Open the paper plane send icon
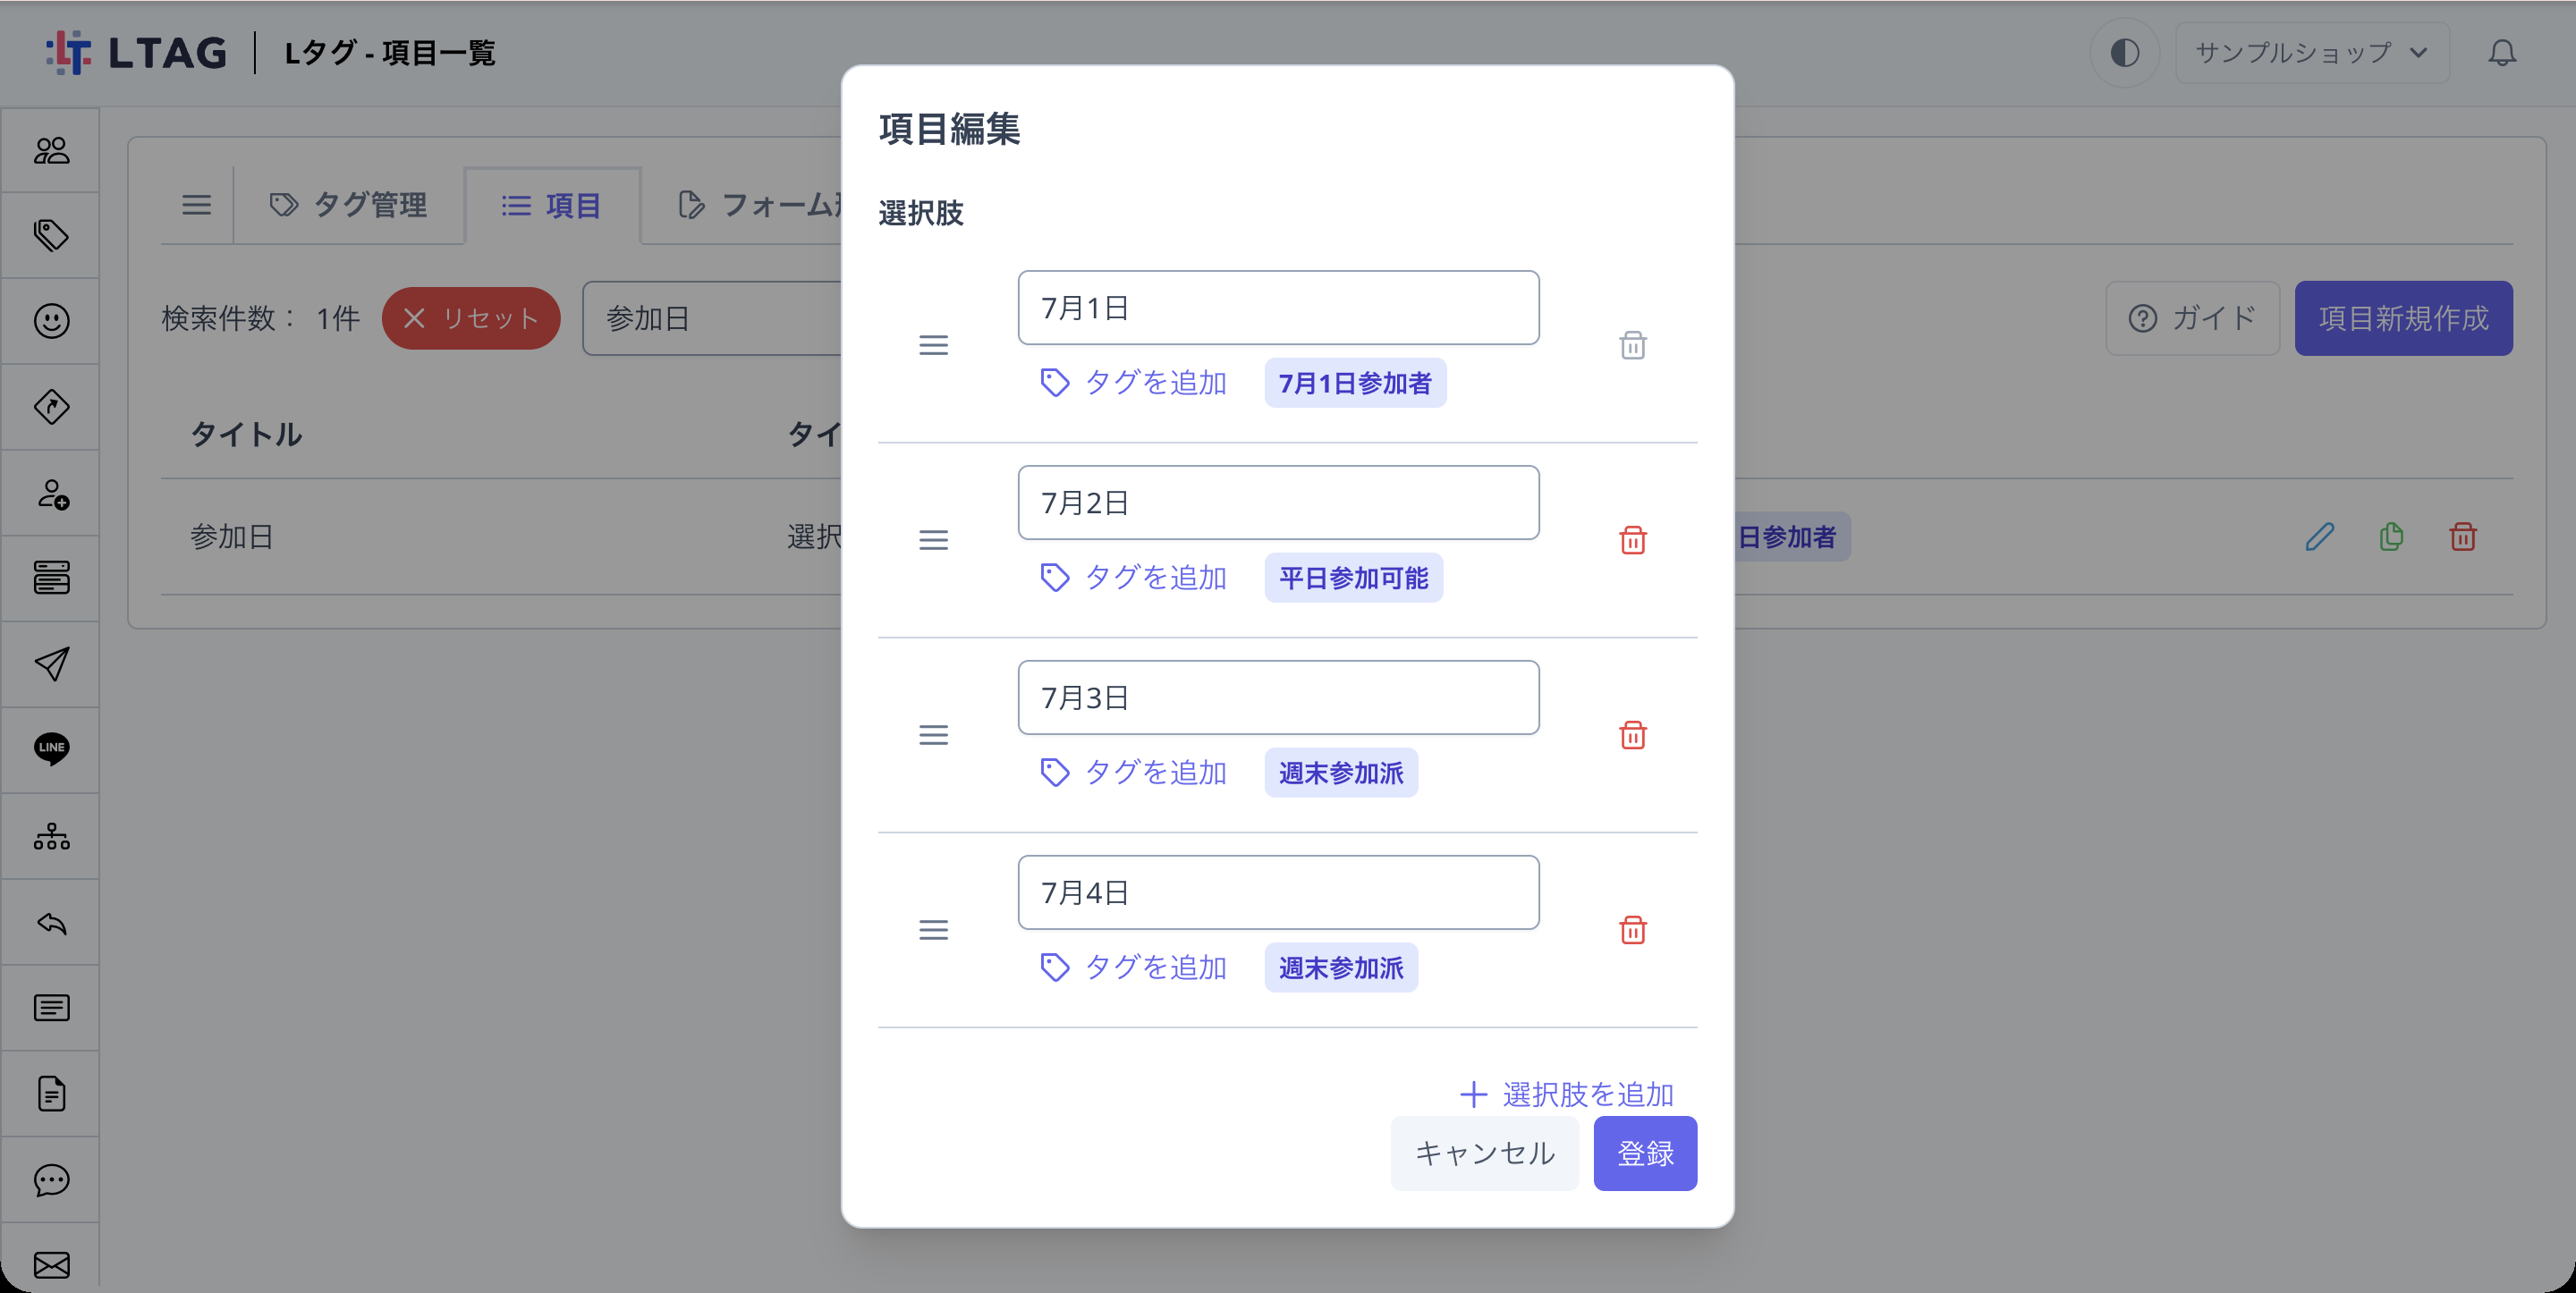The image size is (2576, 1293). 51,664
